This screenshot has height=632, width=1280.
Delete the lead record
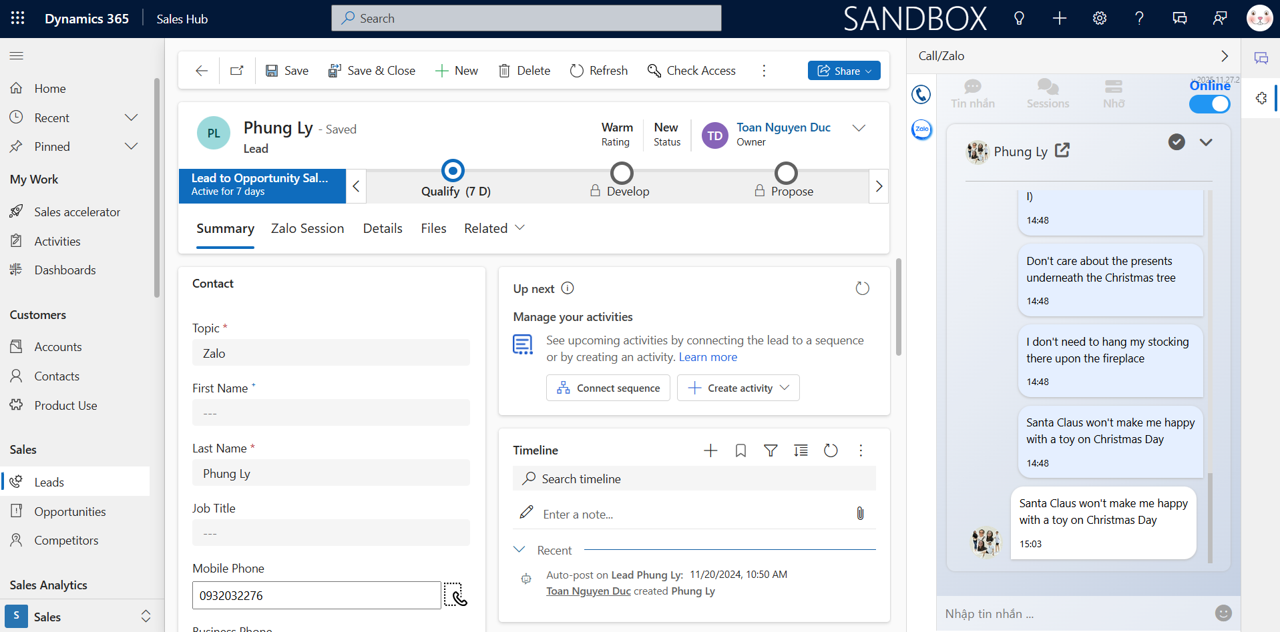[x=524, y=71]
